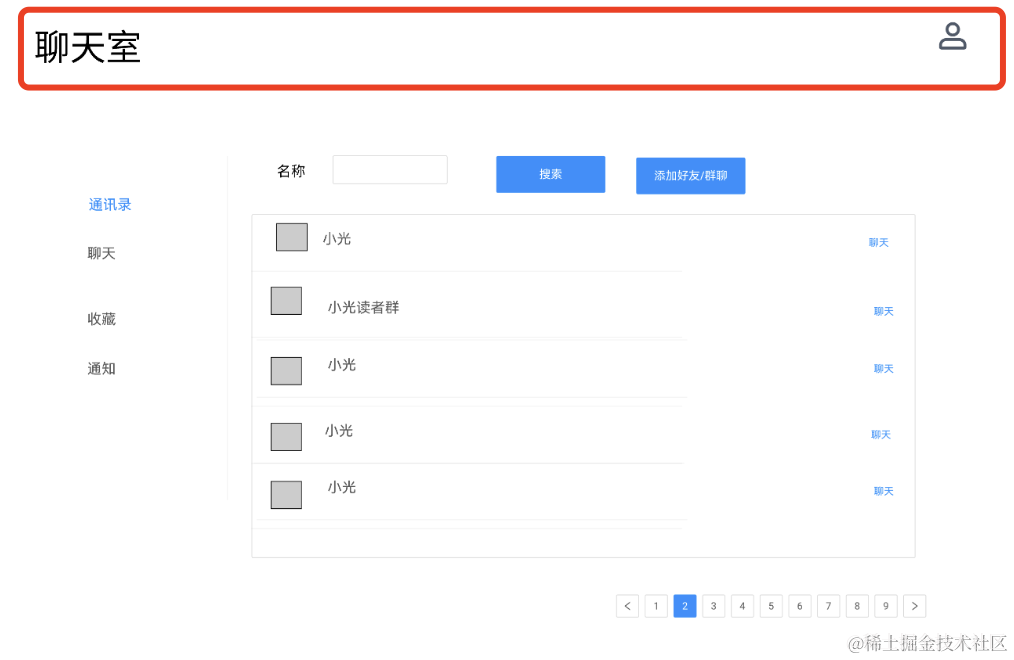Go to previous page arrow
The width and height of the screenshot is (1014, 660).
[x=627, y=606]
